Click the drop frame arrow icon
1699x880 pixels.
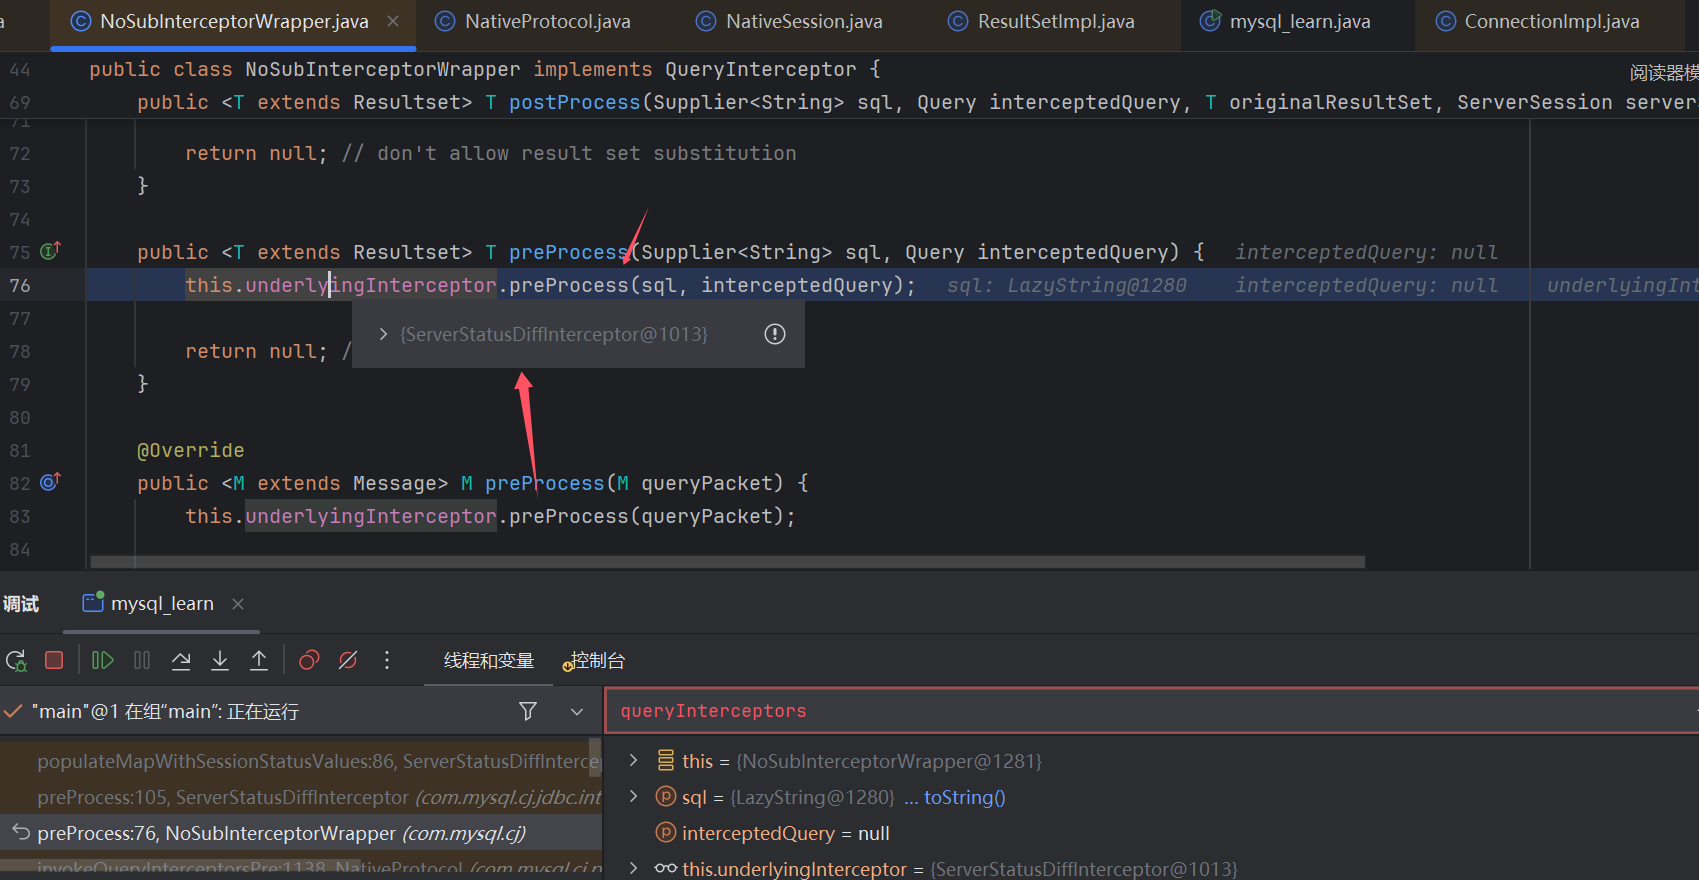click(20, 832)
